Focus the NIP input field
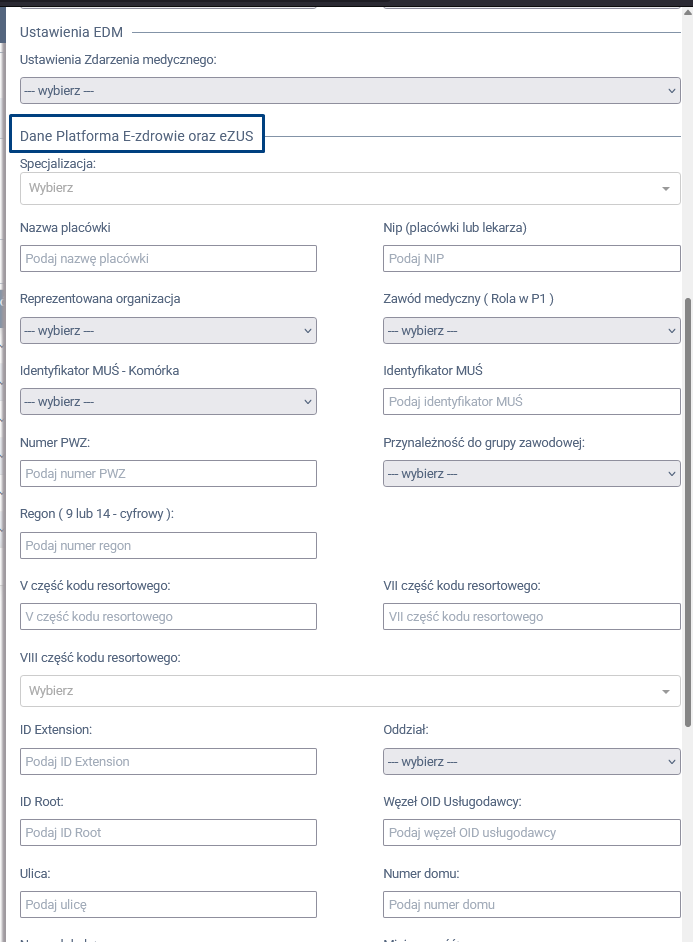 point(531,259)
